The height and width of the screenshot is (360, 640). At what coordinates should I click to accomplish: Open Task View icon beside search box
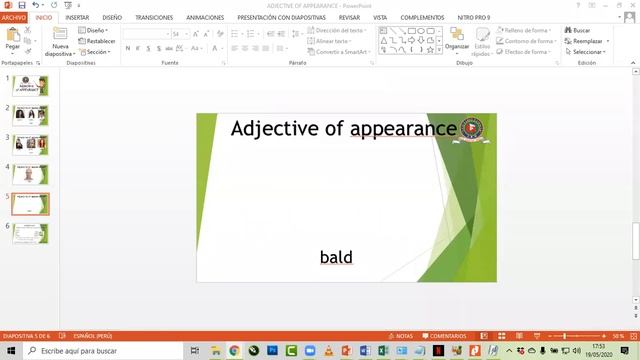(x=195, y=351)
